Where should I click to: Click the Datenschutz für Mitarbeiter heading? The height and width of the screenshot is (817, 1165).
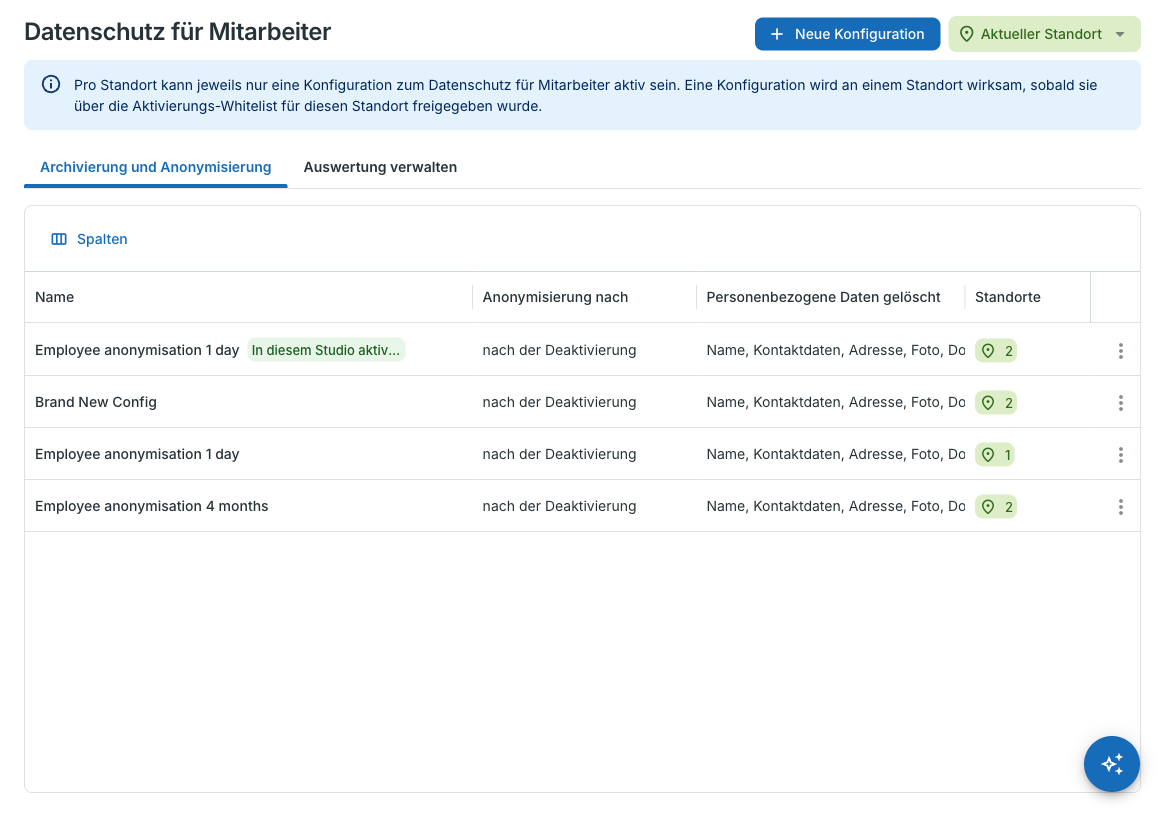point(178,32)
